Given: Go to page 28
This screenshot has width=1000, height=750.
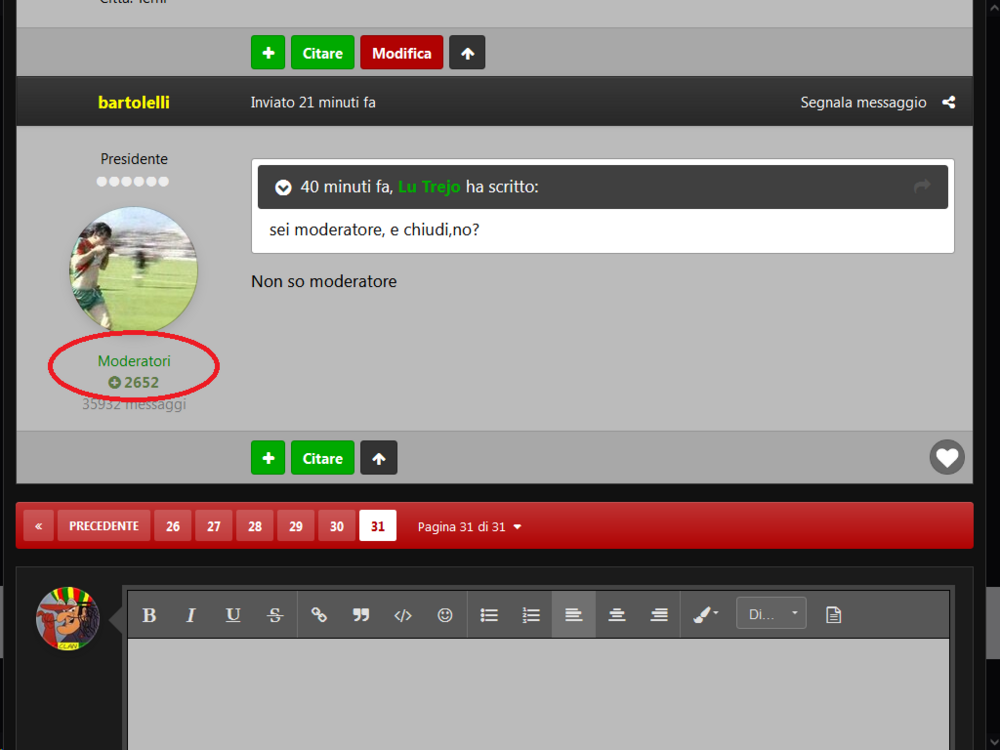Looking at the screenshot, I should (255, 526).
